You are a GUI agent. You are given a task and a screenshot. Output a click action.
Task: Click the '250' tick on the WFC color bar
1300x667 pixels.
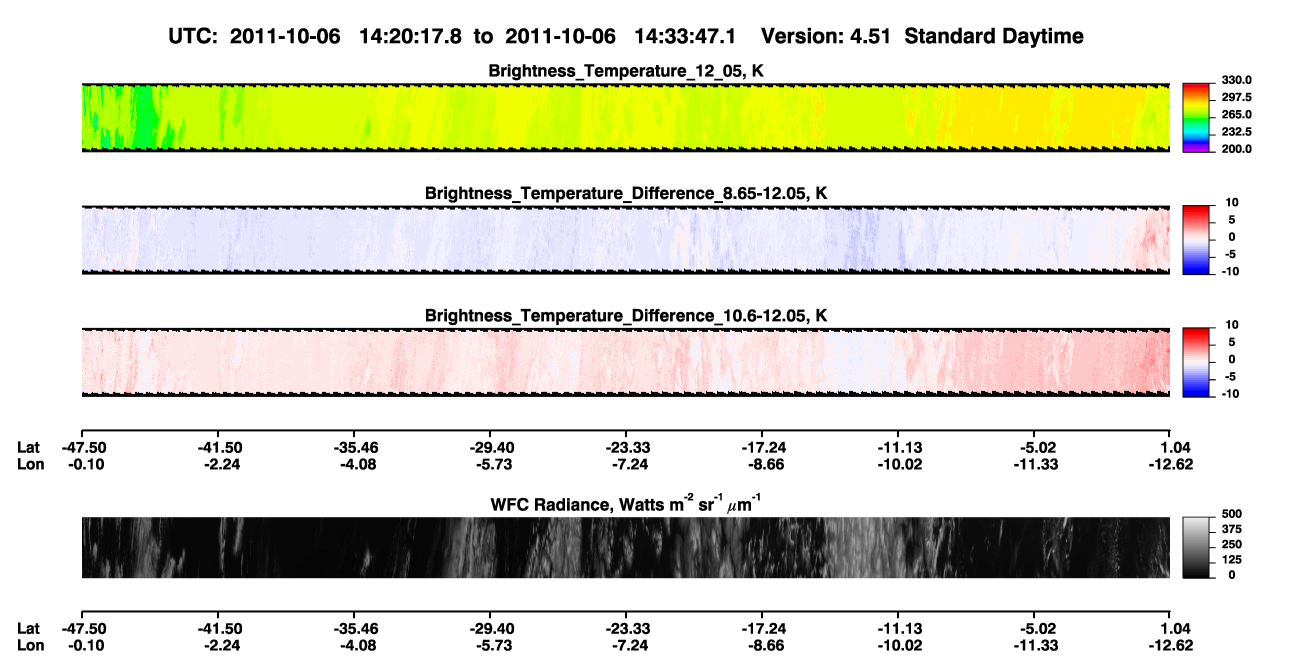[1231, 545]
